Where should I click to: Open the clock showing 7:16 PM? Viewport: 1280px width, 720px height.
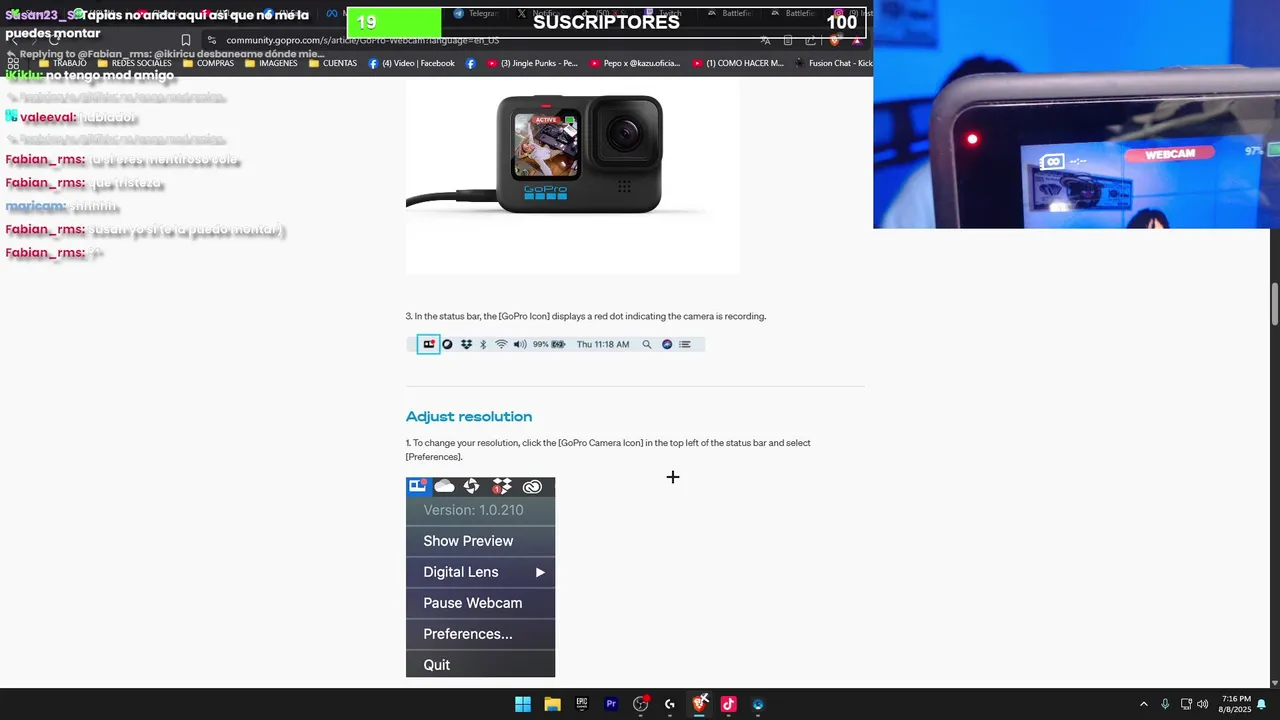[x=1235, y=704]
